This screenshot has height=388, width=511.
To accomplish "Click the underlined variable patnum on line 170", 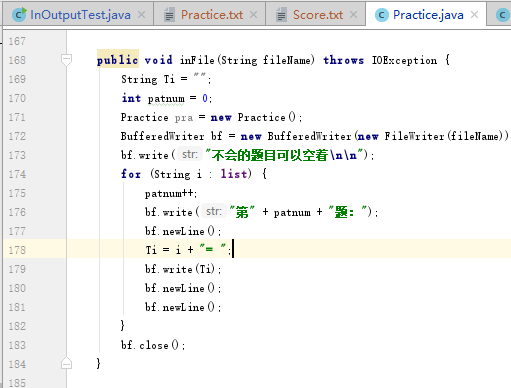I will click(x=166, y=99).
